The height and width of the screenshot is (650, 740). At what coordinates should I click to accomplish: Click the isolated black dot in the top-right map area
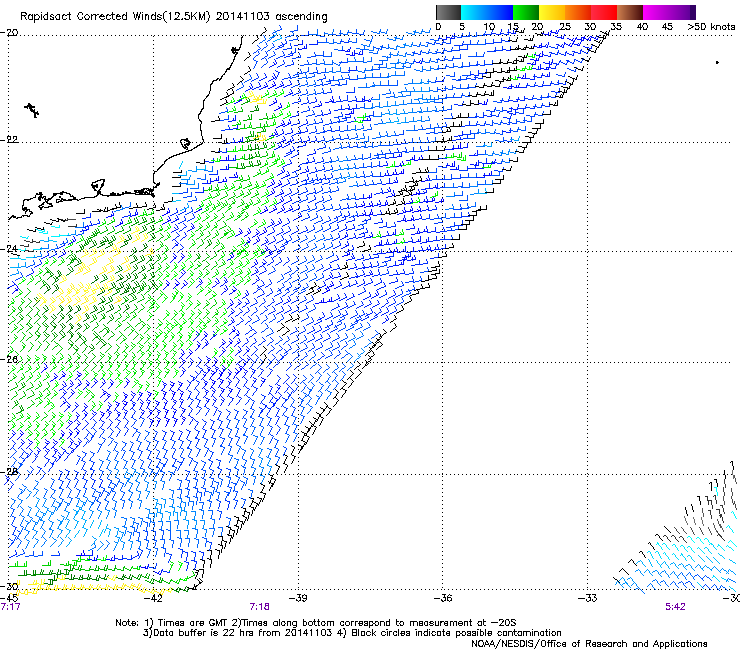[x=717, y=62]
